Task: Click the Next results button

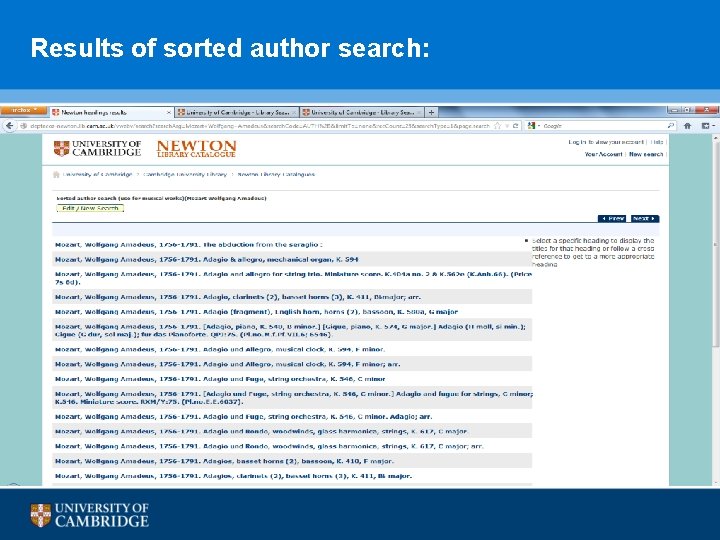Action: coord(645,219)
